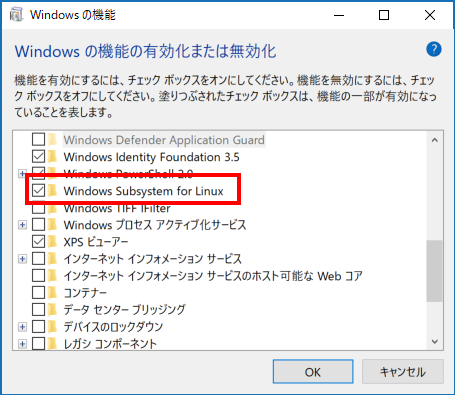Image resolution: width=455 pixels, height=395 pixels.
Task: Close the Windows の機能 dialog
Action: (430, 15)
